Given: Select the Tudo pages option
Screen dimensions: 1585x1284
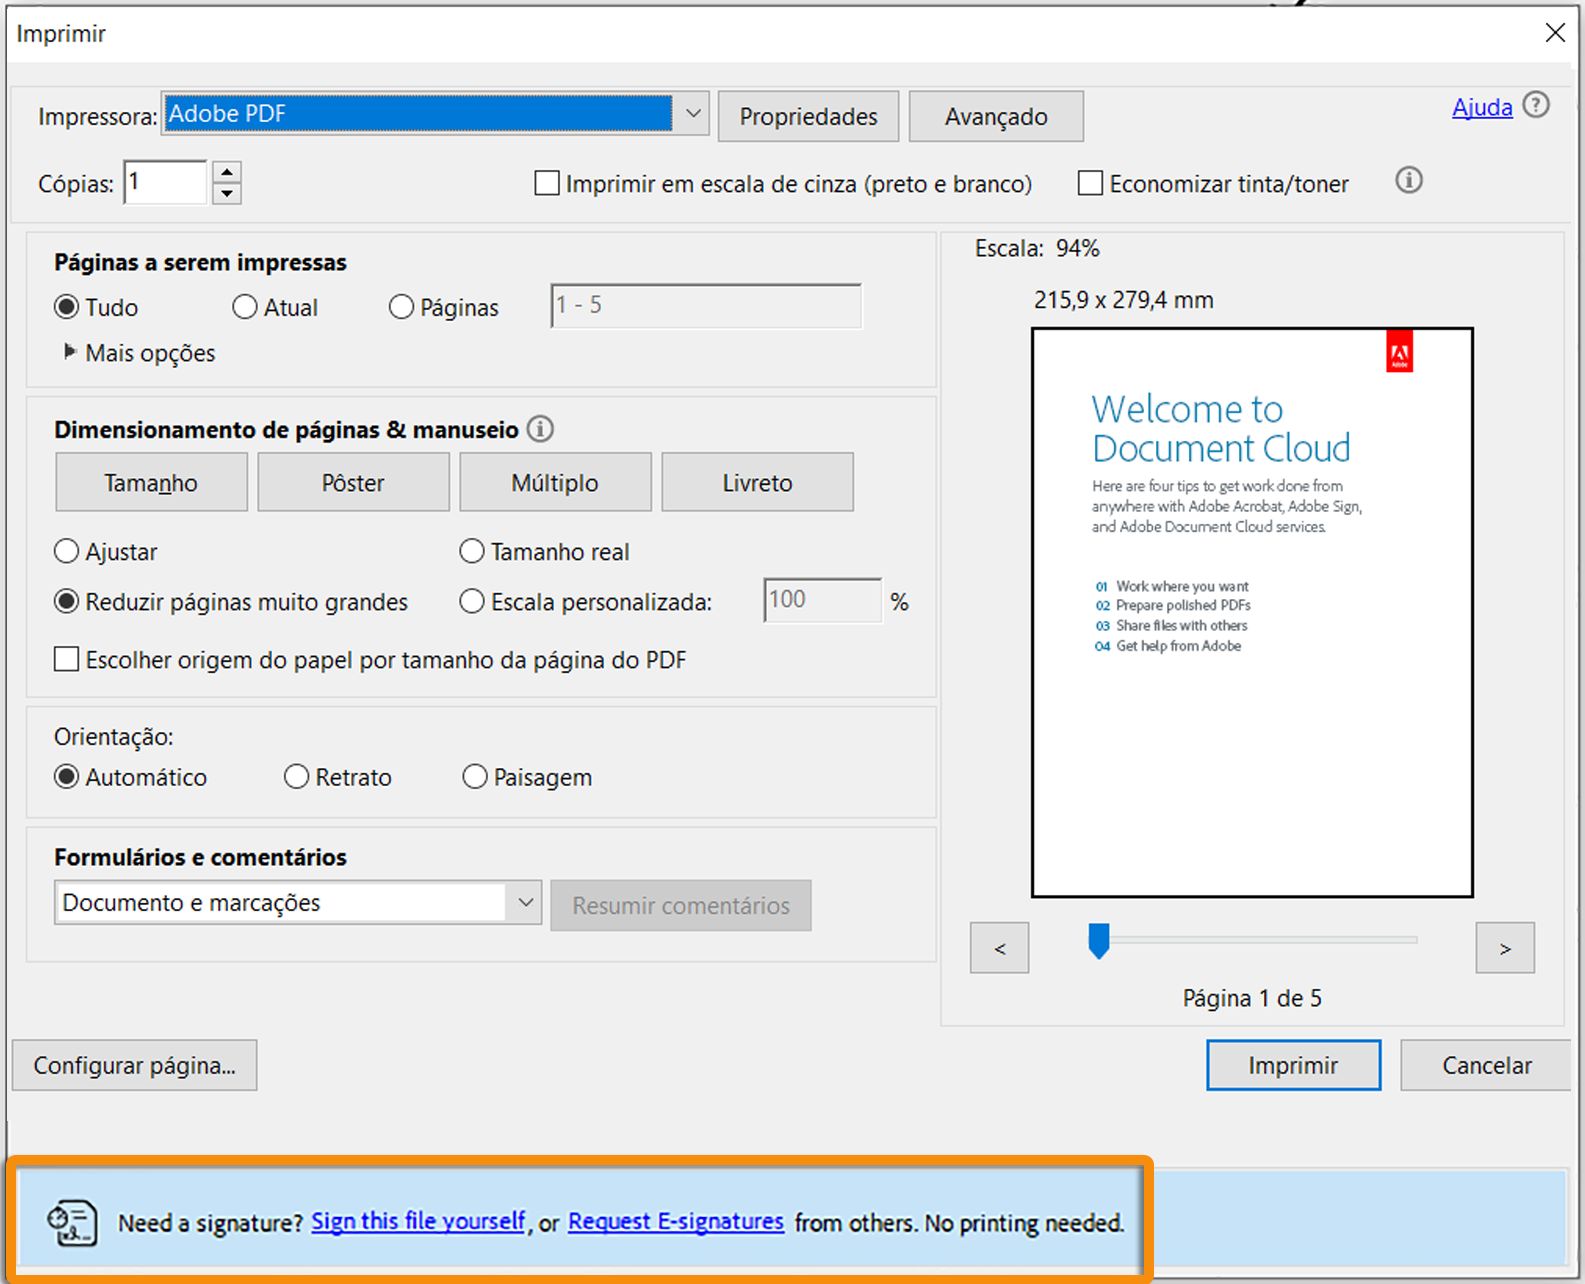Looking at the screenshot, I should [66, 307].
